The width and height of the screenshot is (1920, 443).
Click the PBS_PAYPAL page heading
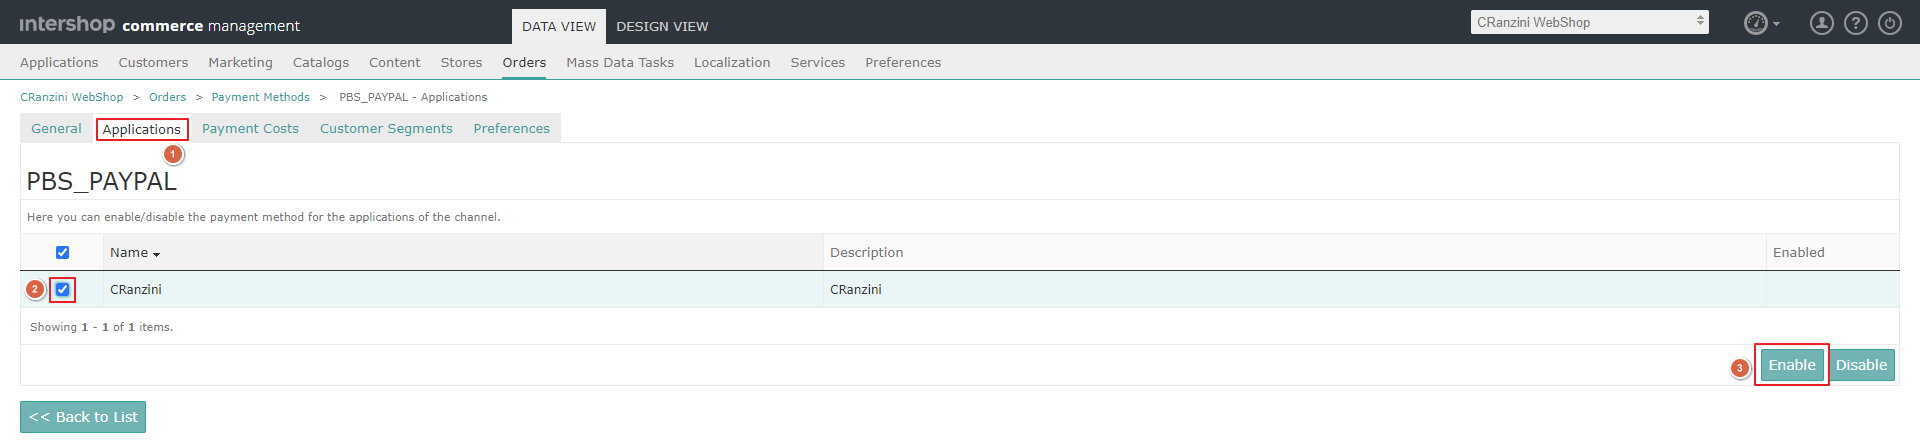tap(101, 181)
